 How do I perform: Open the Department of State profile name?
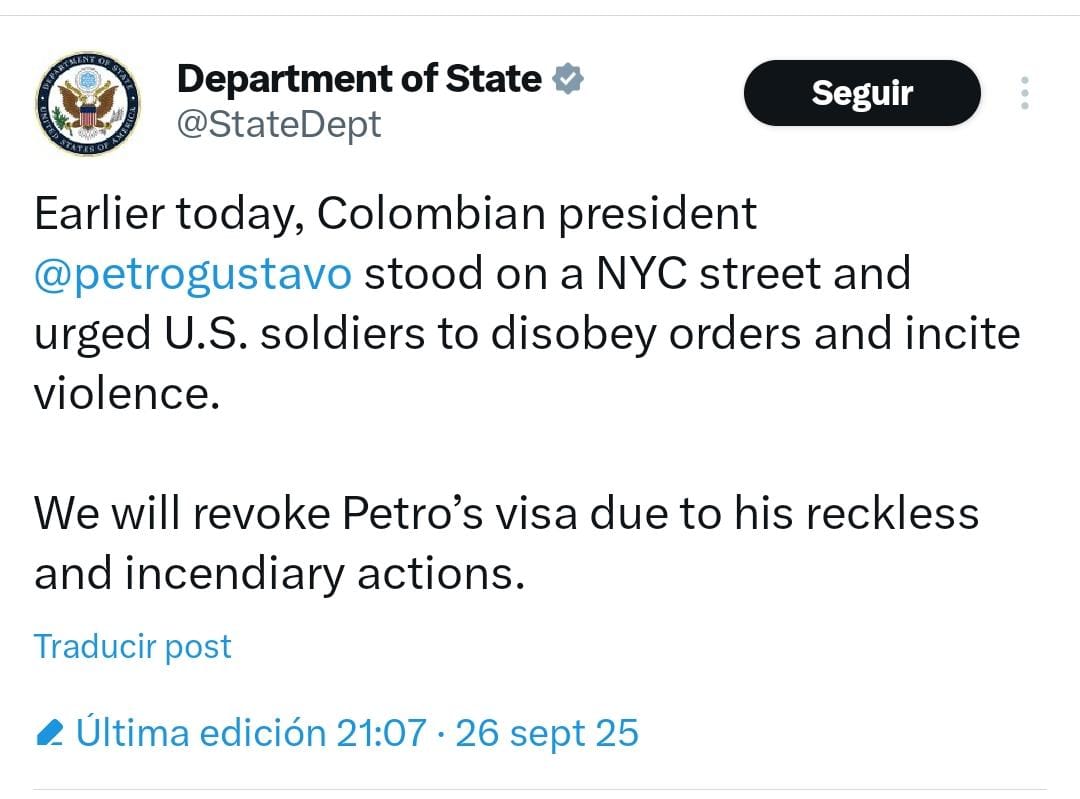point(359,79)
